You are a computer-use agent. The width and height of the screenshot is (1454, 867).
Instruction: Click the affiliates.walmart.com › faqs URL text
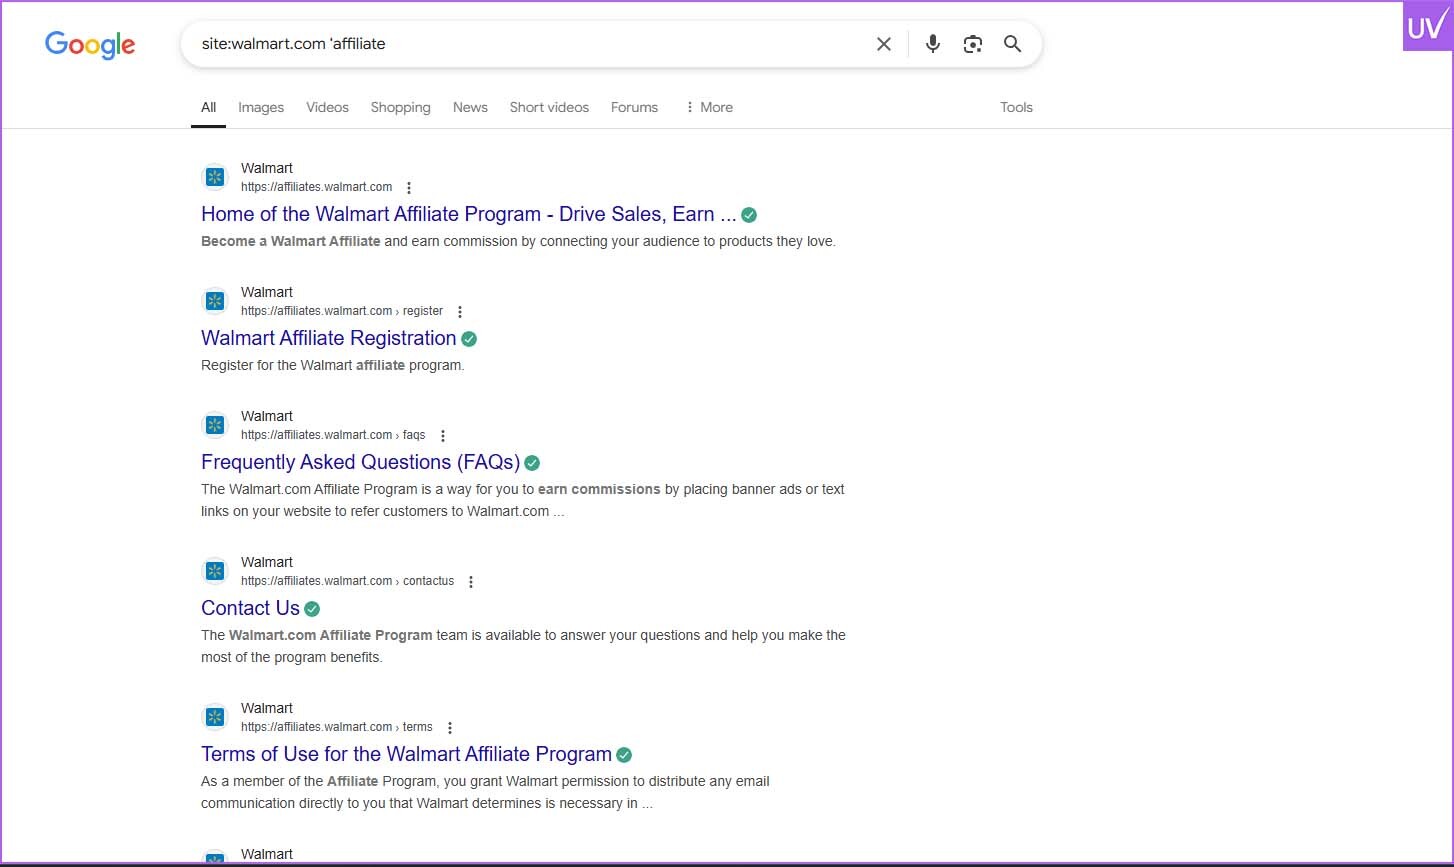click(x=333, y=435)
